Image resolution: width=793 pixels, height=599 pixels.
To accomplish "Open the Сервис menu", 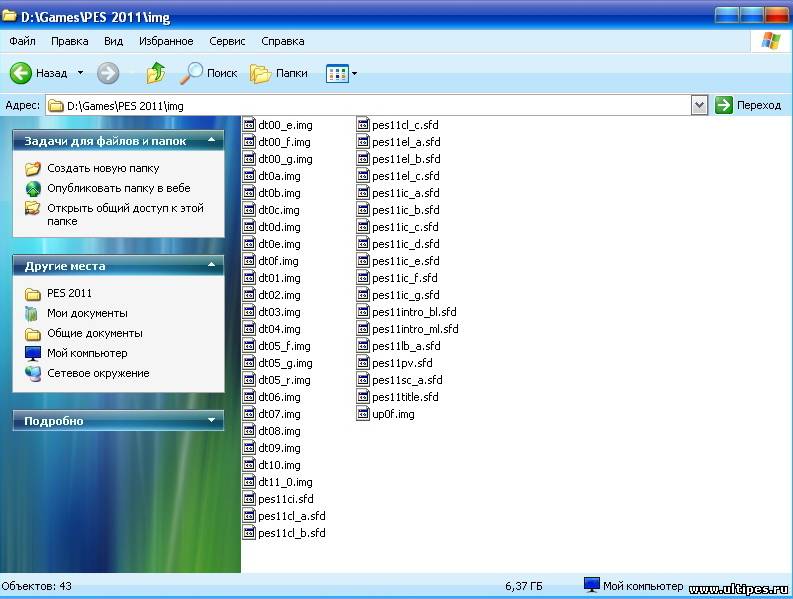I will pyautogui.click(x=227, y=41).
